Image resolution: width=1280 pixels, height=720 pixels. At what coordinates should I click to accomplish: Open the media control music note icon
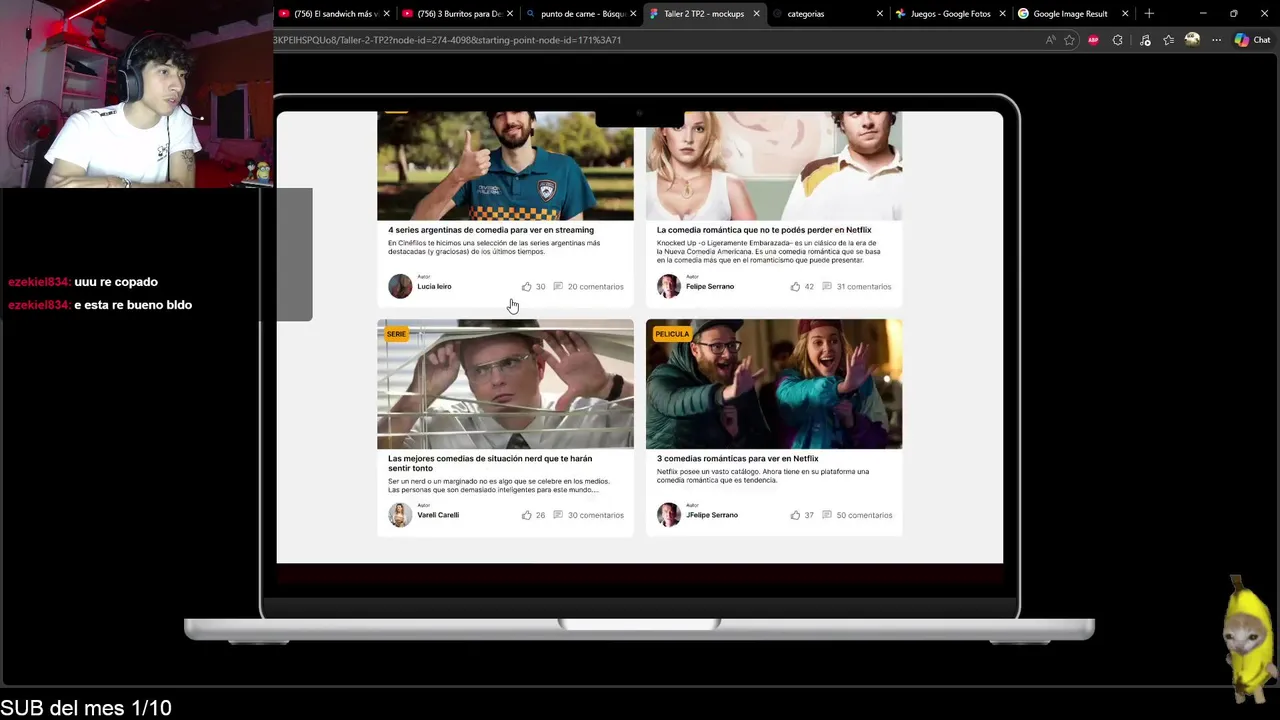click(1145, 40)
